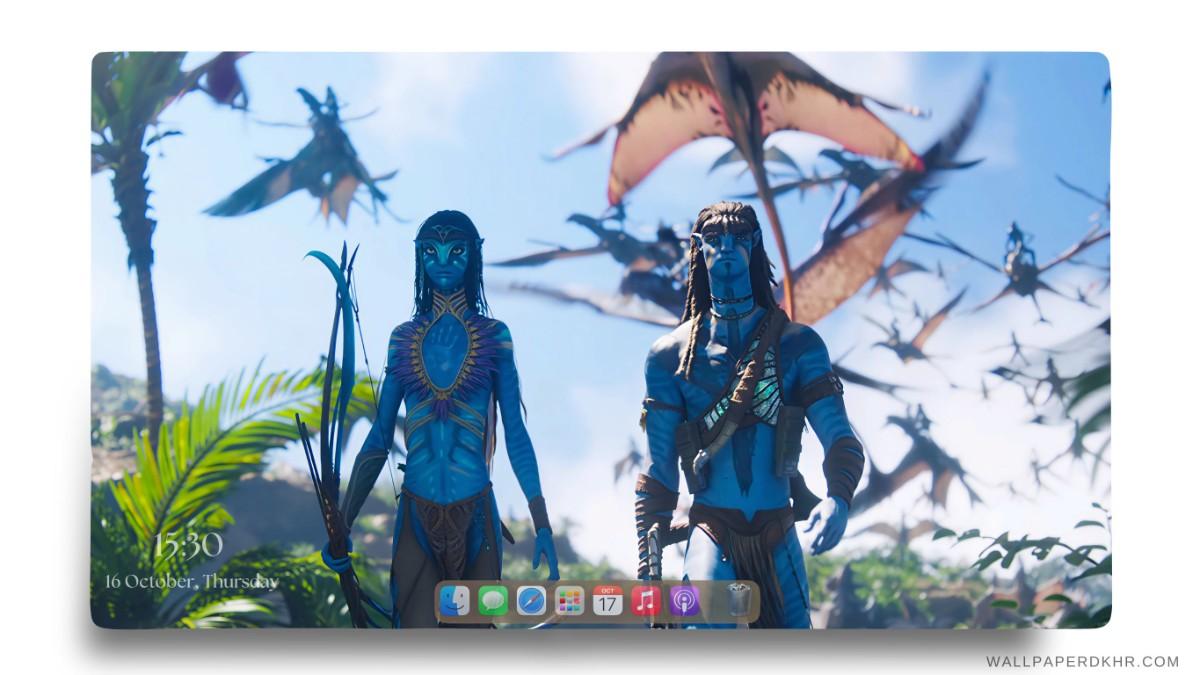Open Finder from the dock
This screenshot has height=675, width=1200.
[454, 601]
